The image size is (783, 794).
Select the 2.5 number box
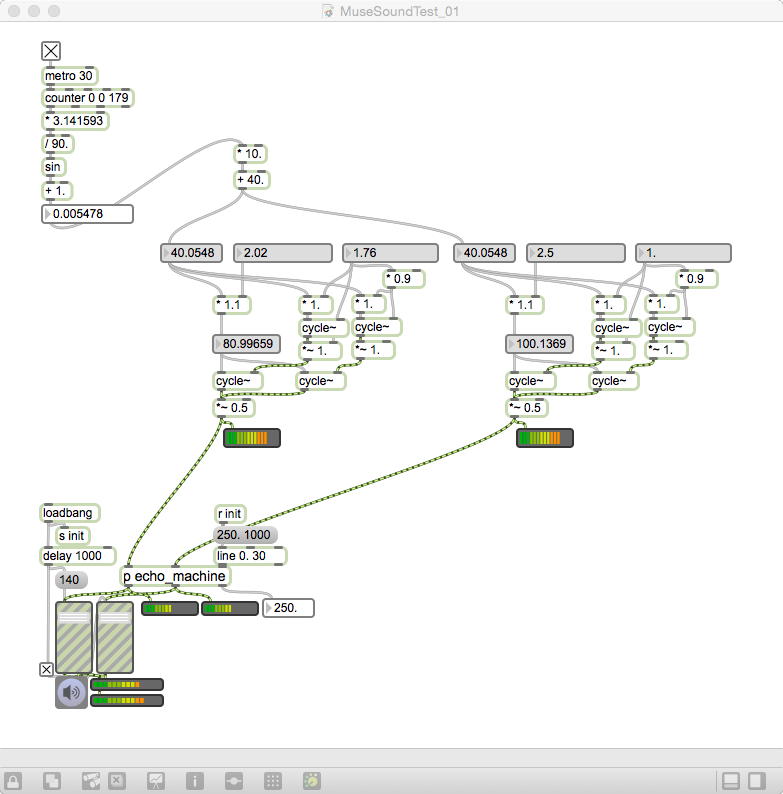click(576, 253)
